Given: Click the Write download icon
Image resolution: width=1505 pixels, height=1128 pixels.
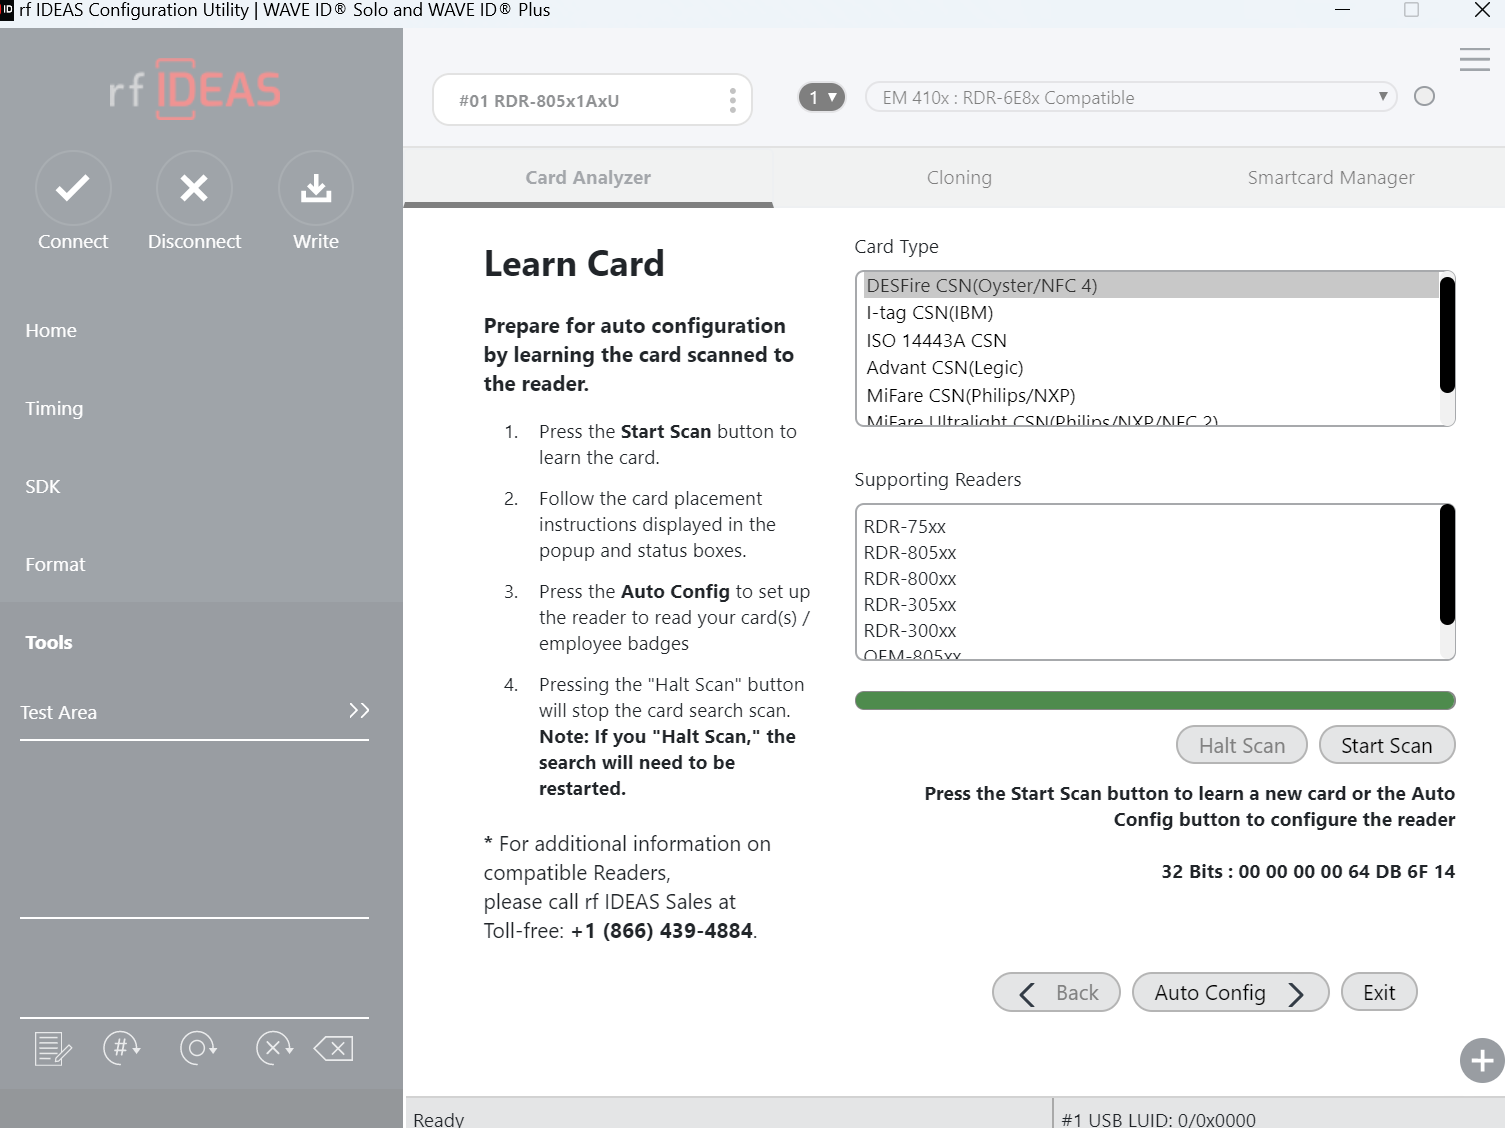Looking at the screenshot, I should 316,188.
